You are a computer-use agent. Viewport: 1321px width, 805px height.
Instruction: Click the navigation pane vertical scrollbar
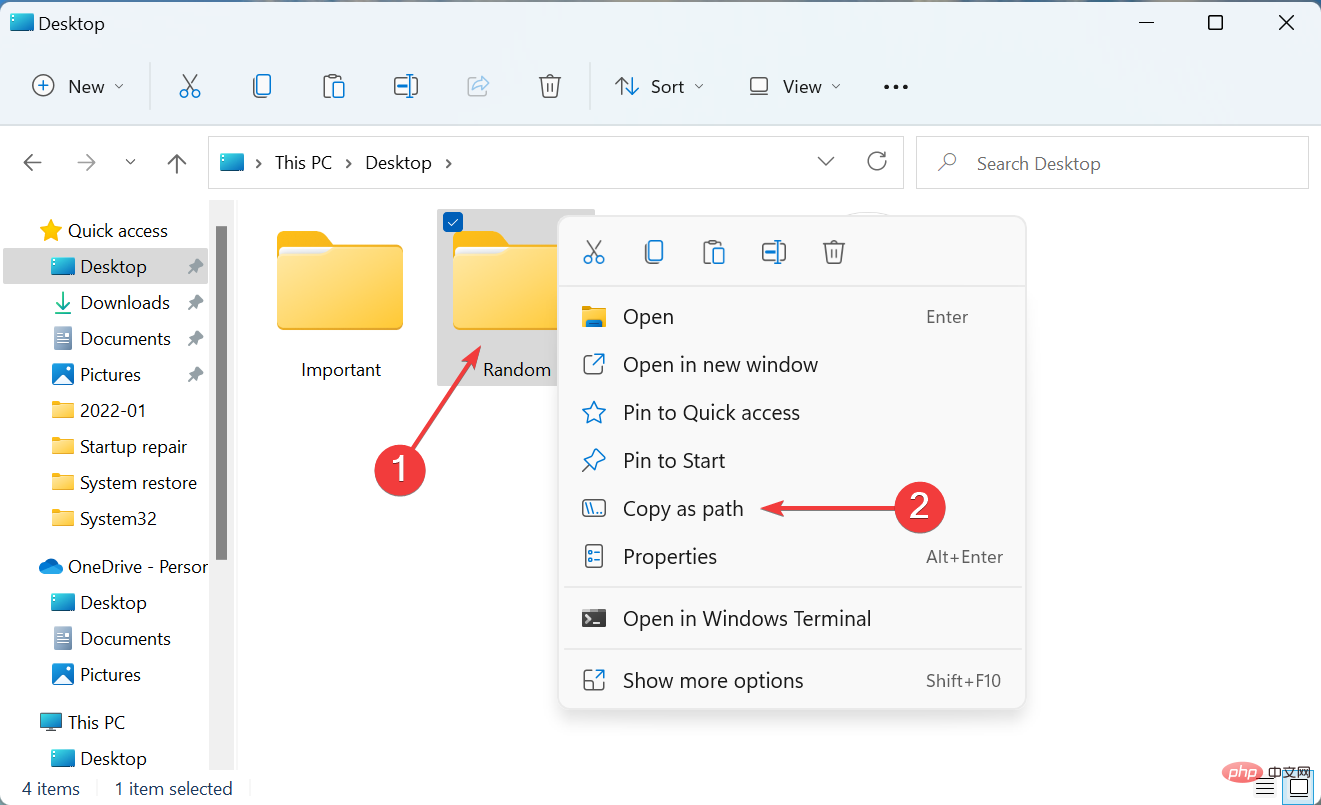coord(222,392)
